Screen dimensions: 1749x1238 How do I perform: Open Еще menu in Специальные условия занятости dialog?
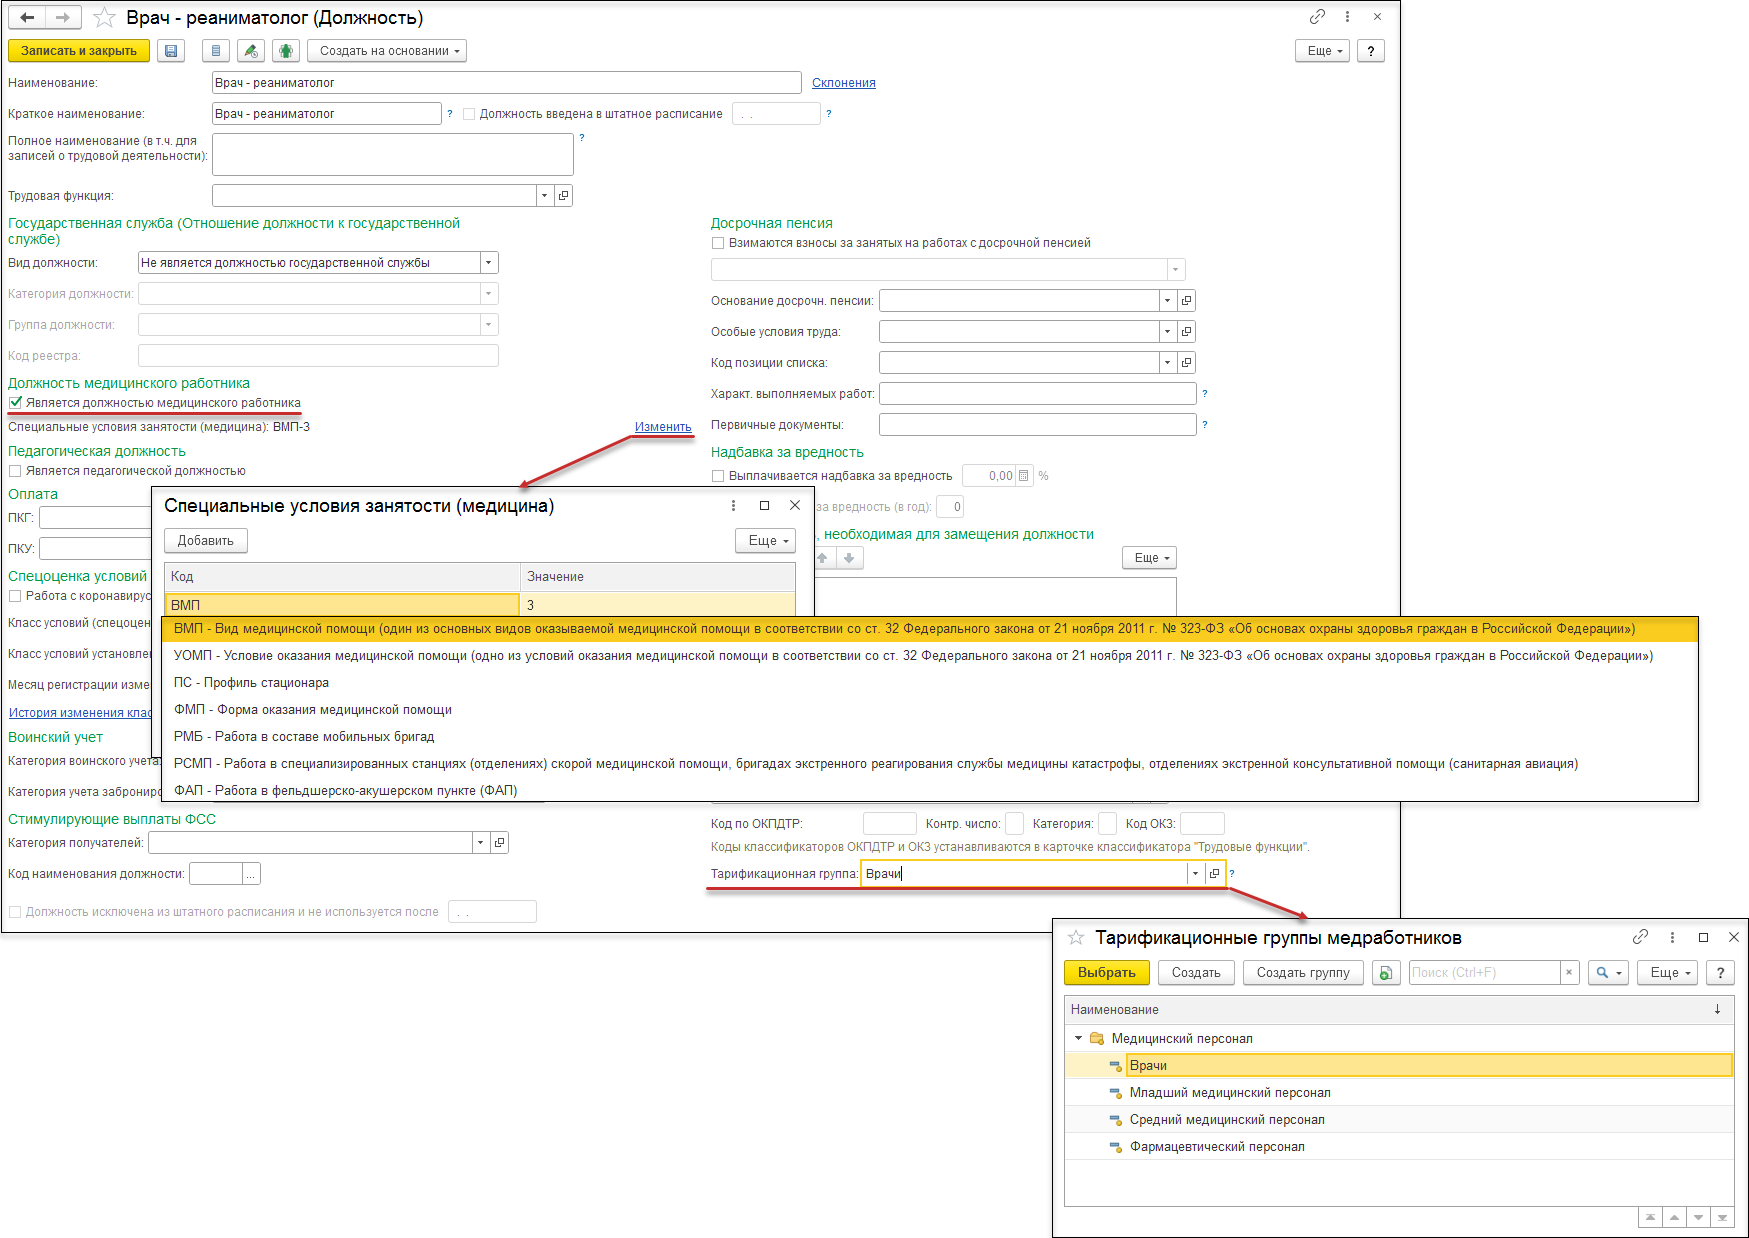point(766,541)
